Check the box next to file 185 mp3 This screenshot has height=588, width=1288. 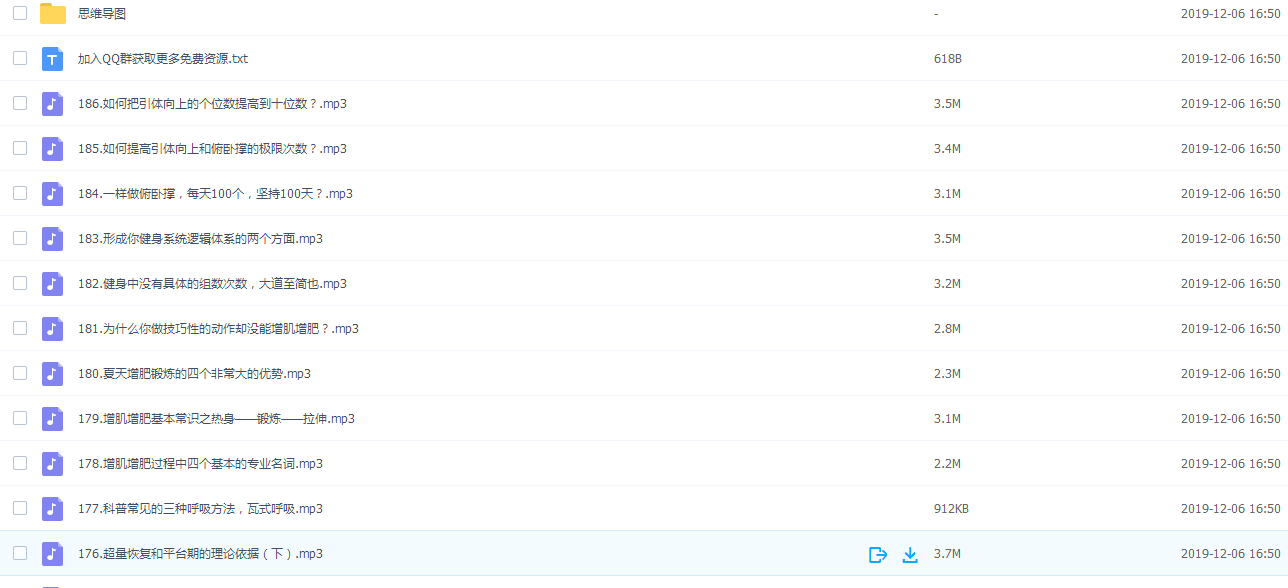pos(20,148)
